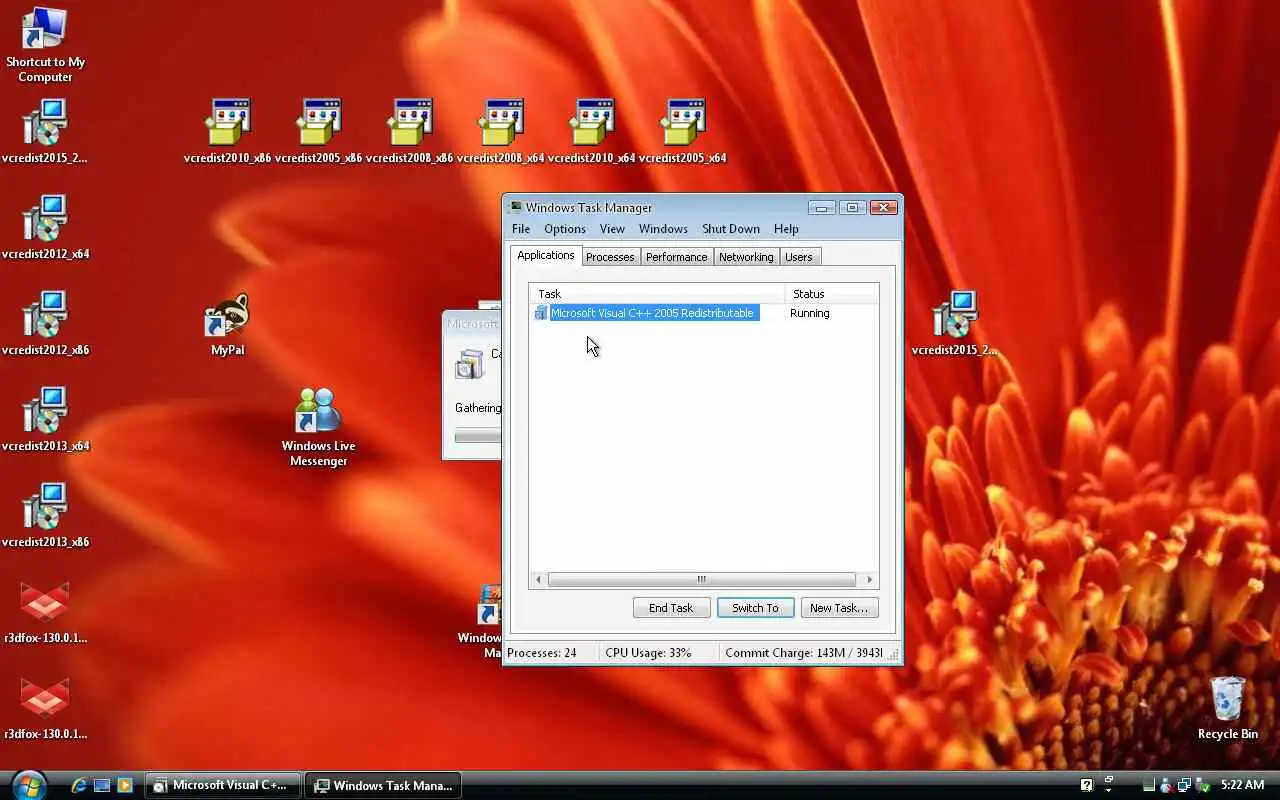Select the vcredist2013_x64 desktop icon

point(45,419)
